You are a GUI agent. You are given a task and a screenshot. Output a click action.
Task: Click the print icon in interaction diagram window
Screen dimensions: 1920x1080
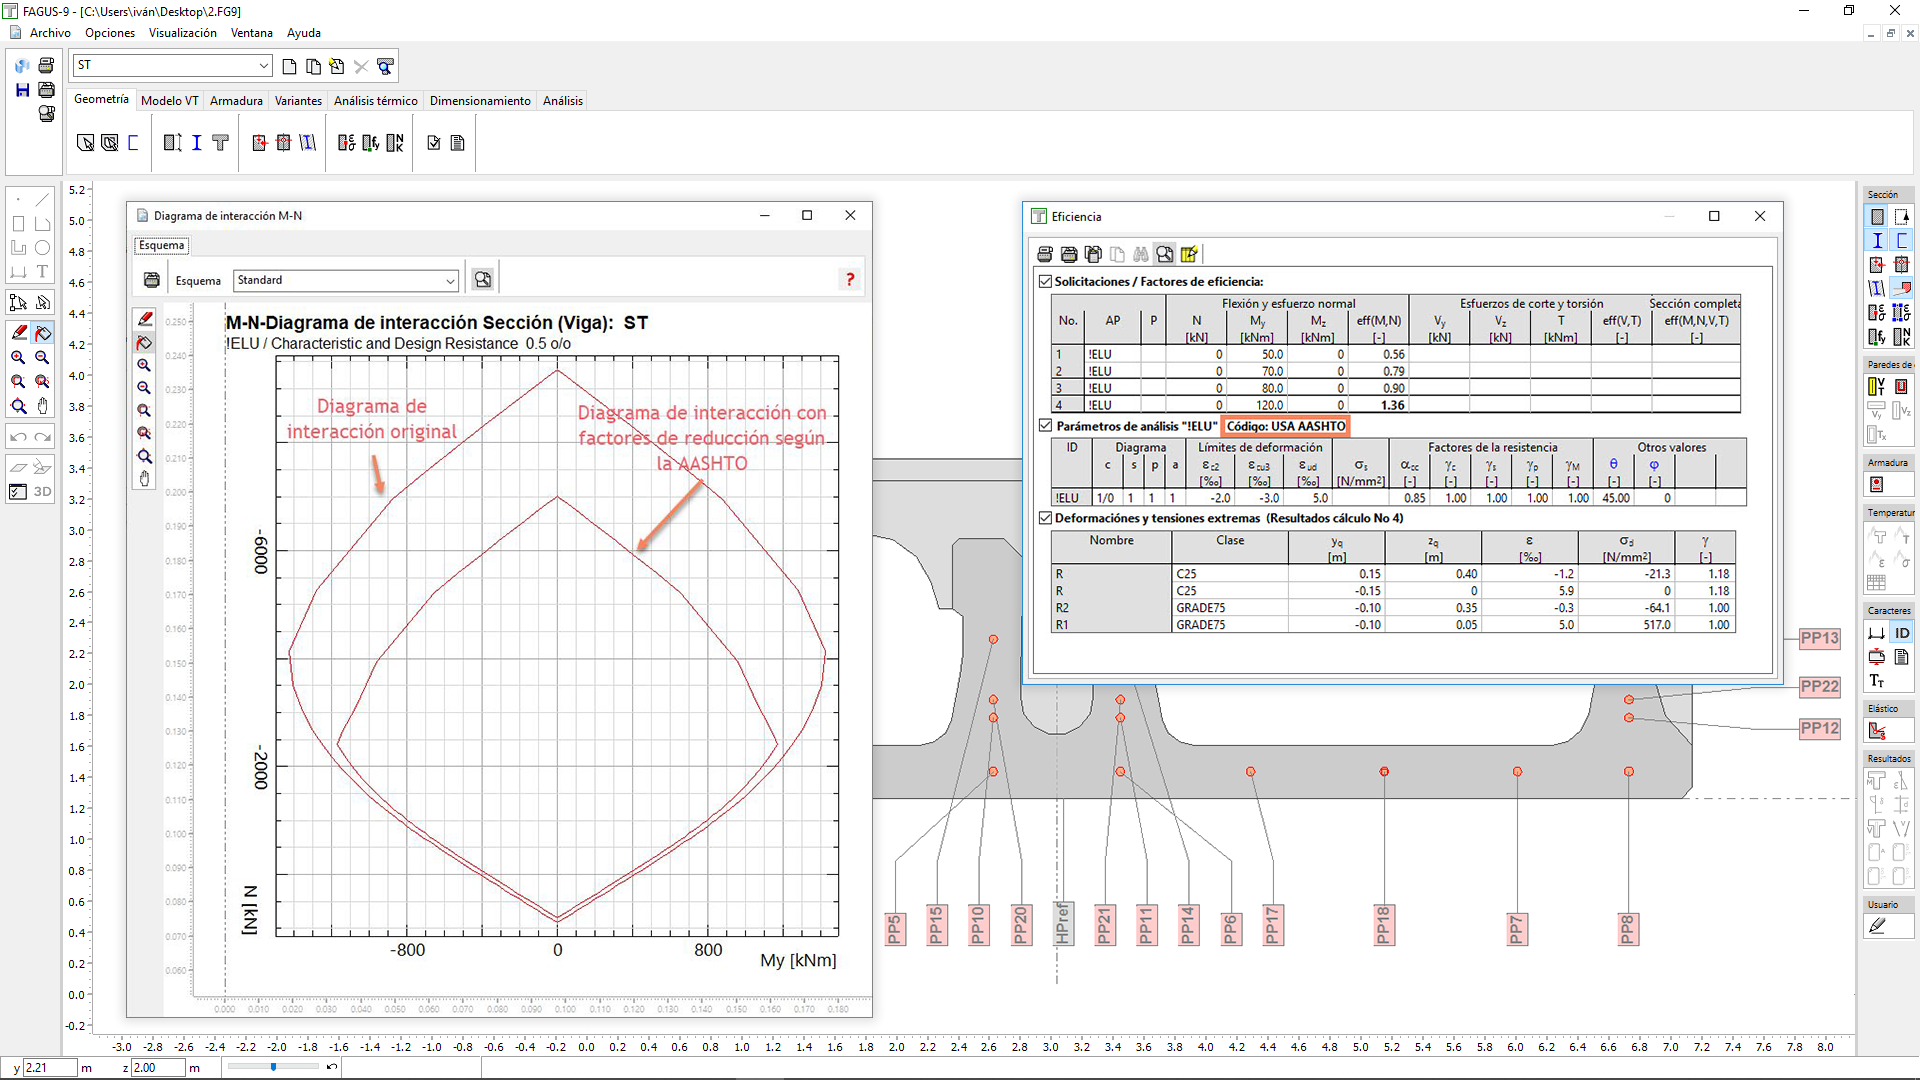[152, 280]
